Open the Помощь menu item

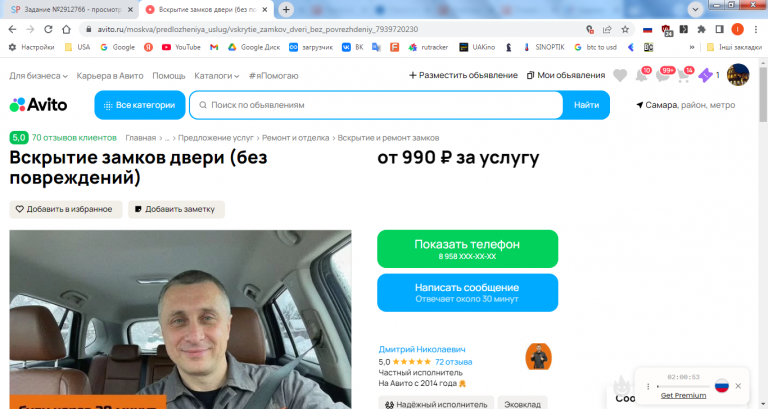(168, 76)
